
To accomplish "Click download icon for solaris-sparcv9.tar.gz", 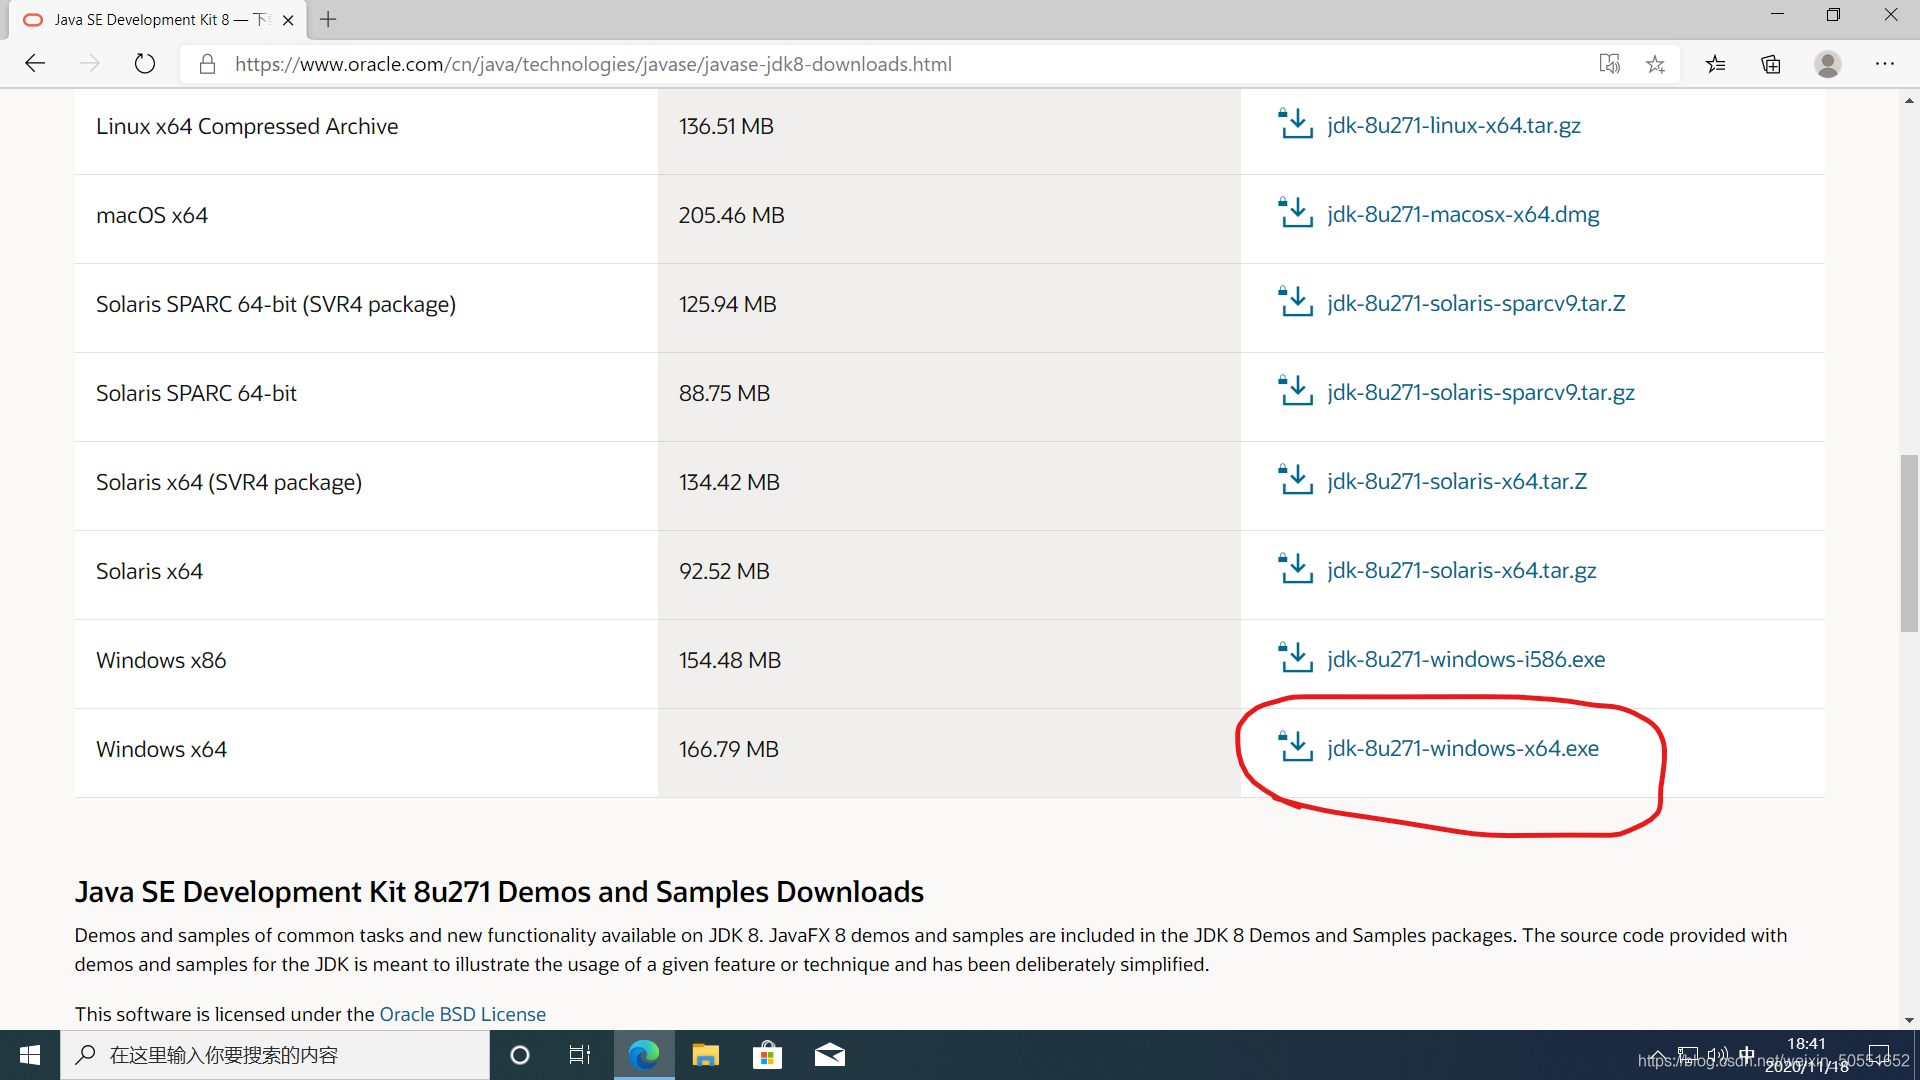I will pos(1296,391).
